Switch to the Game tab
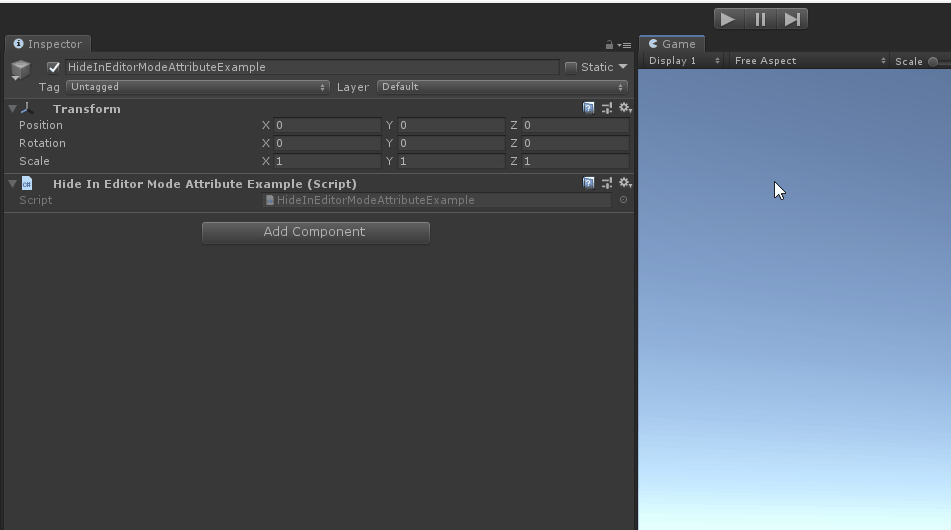 (672, 44)
